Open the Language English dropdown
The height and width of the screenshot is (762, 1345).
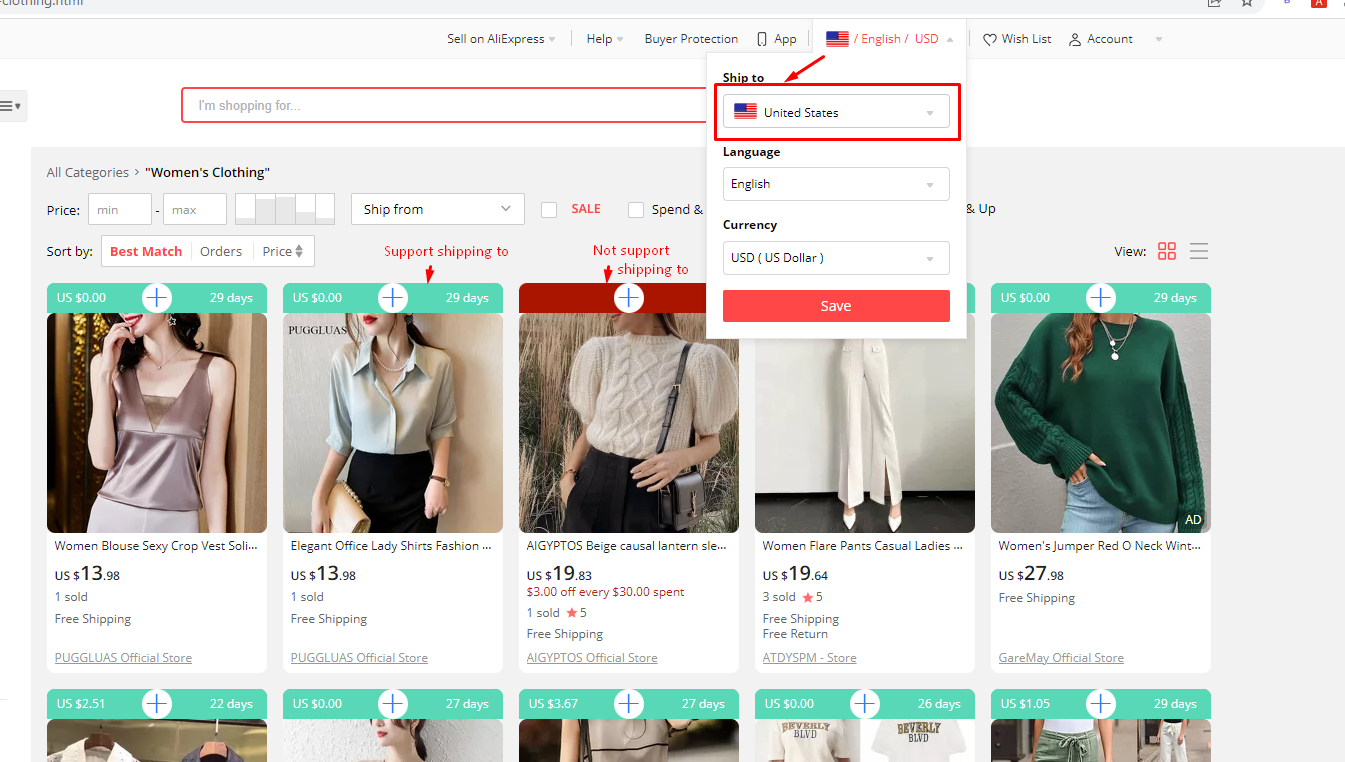click(x=836, y=184)
